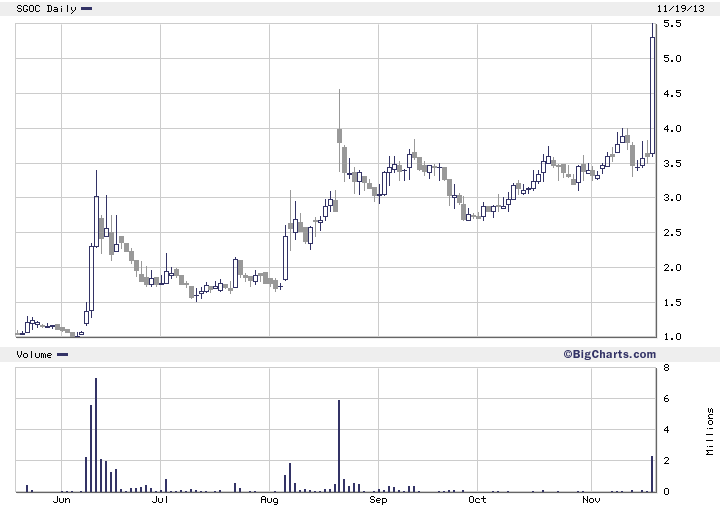Click the SGOC Daily chart title
720x510 pixels.
46,9
